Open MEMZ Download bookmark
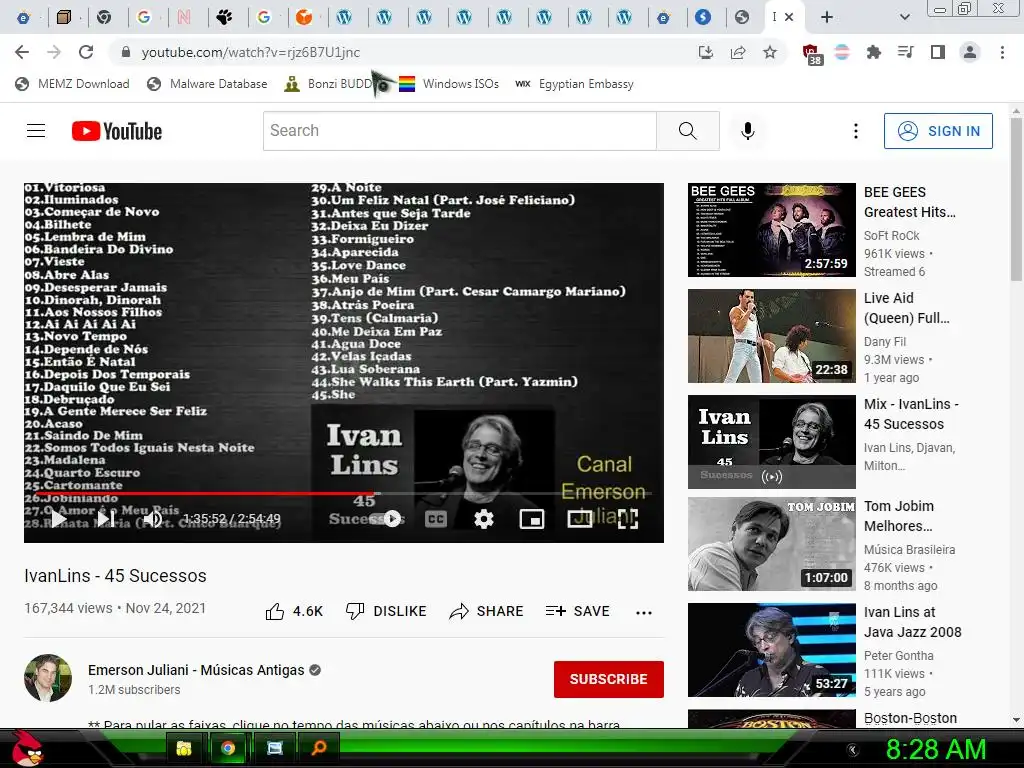 [72, 84]
